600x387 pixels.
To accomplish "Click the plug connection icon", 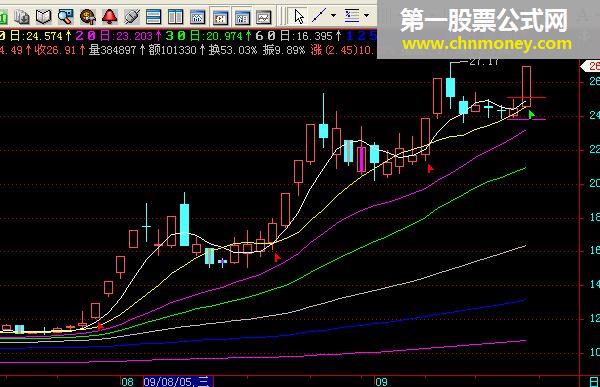I will (x=132, y=17).
